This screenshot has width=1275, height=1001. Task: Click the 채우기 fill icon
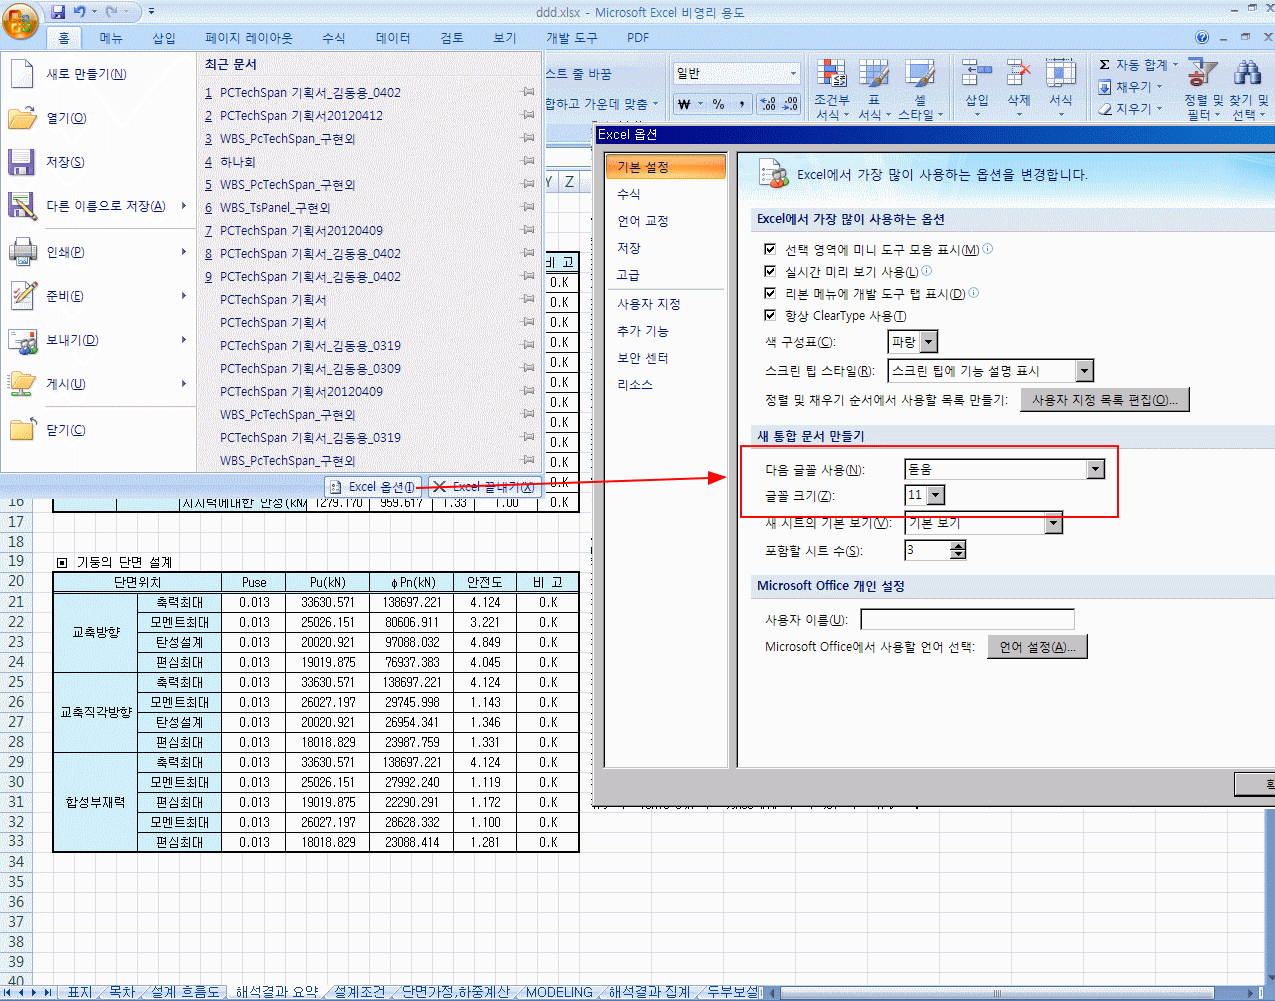pyautogui.click(x=1105, y=87)
